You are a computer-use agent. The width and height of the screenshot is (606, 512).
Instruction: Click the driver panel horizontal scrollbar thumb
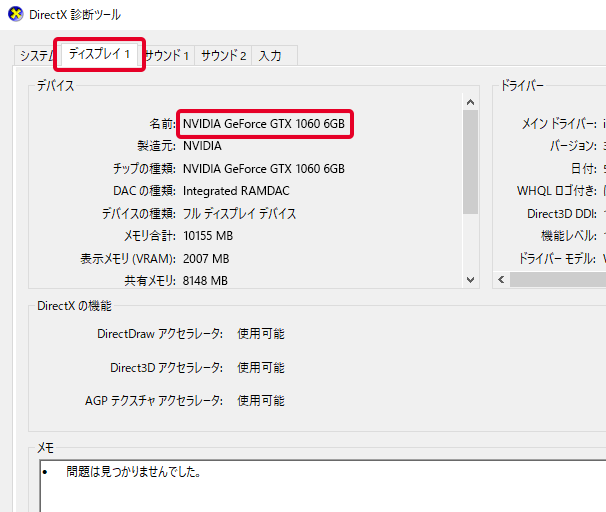pos(560,281)
